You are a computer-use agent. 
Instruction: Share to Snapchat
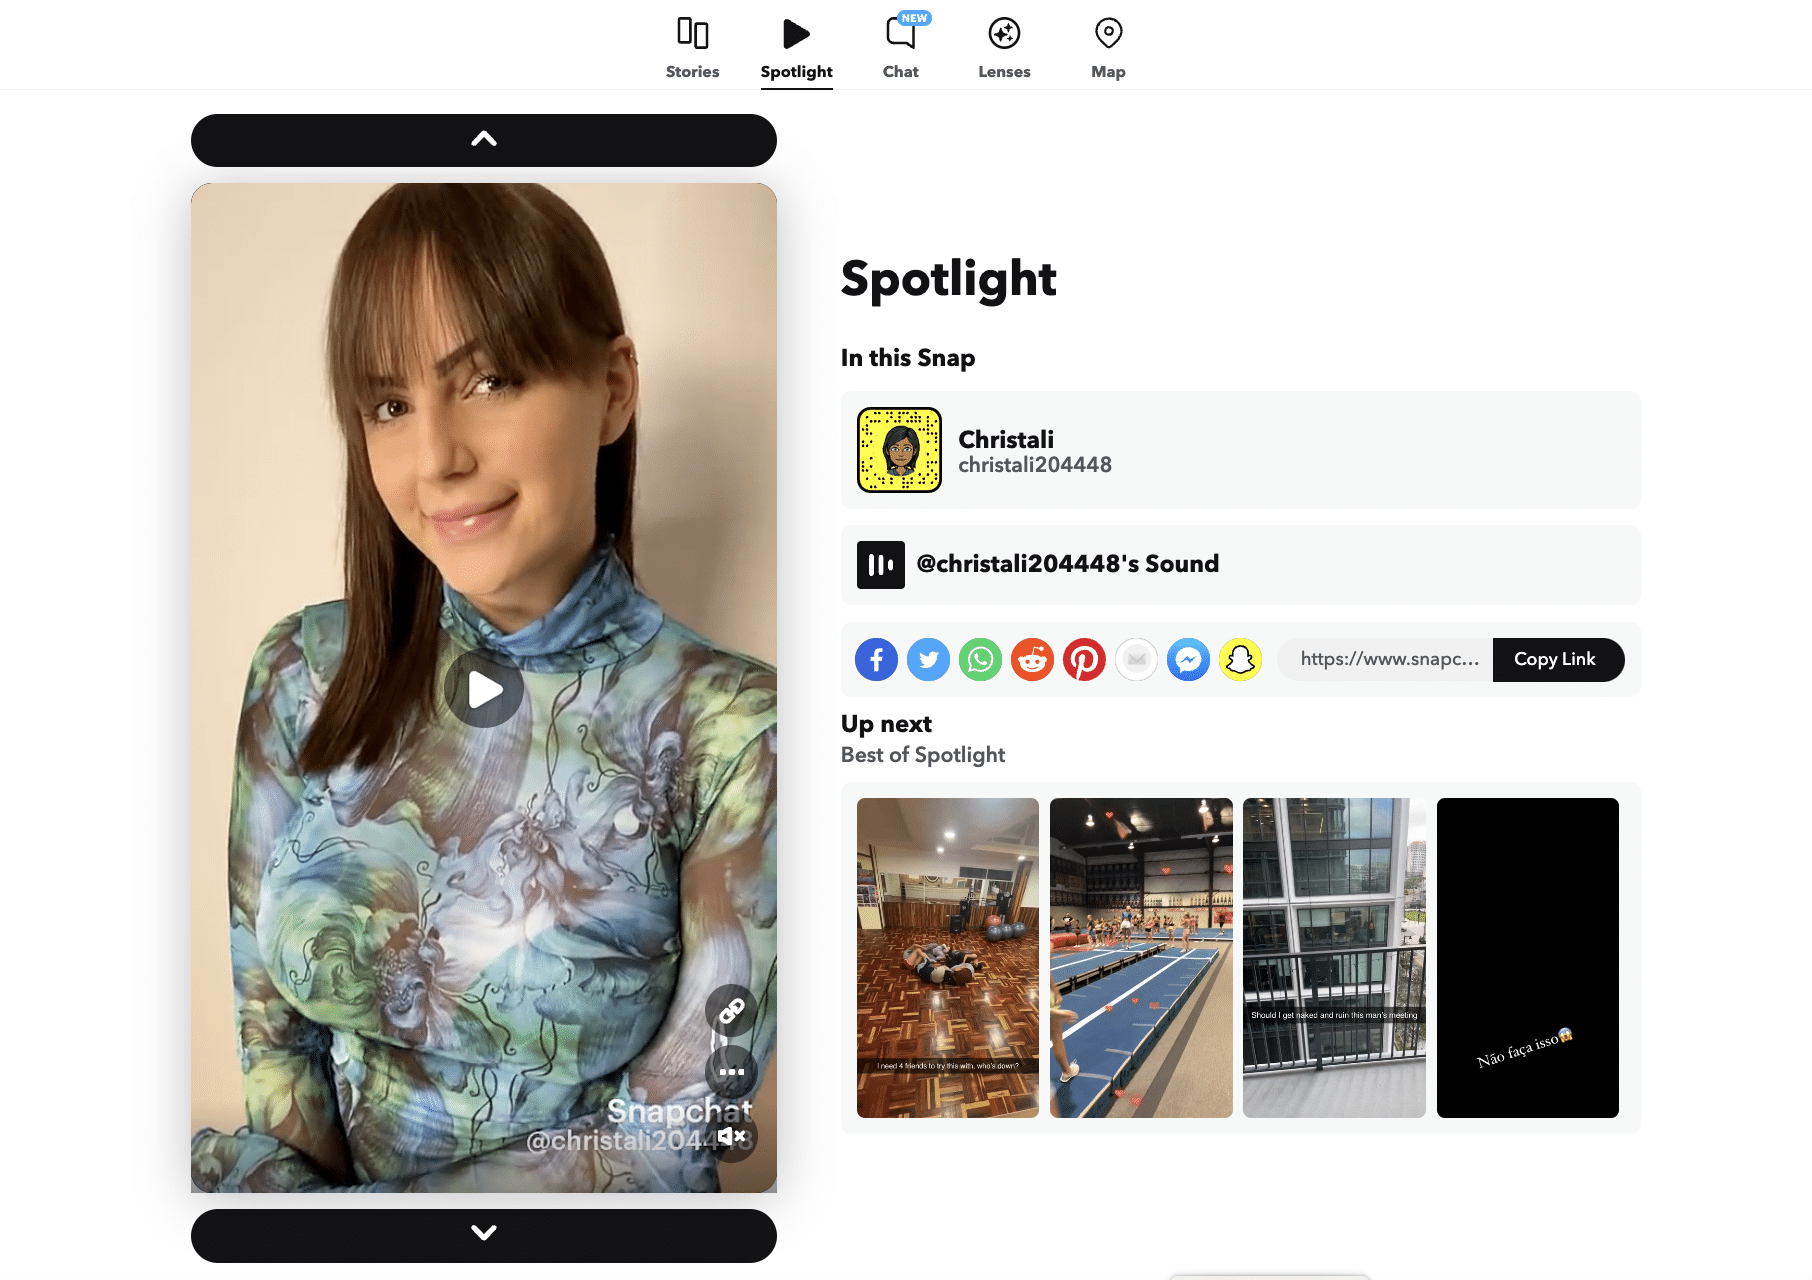pos(1241,660)
